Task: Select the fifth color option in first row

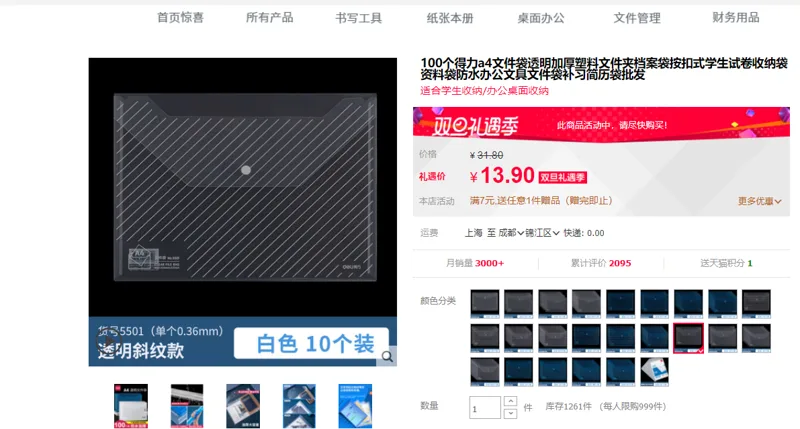Action: [620, 304]
